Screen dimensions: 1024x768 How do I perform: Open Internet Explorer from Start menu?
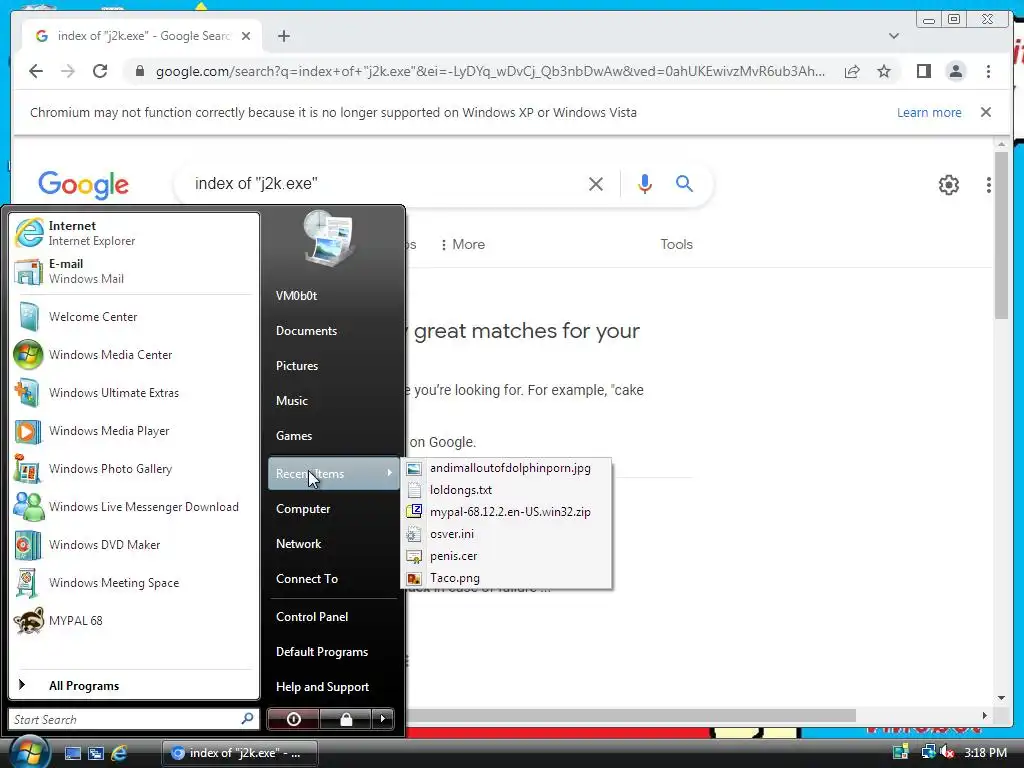pos(134,233)
